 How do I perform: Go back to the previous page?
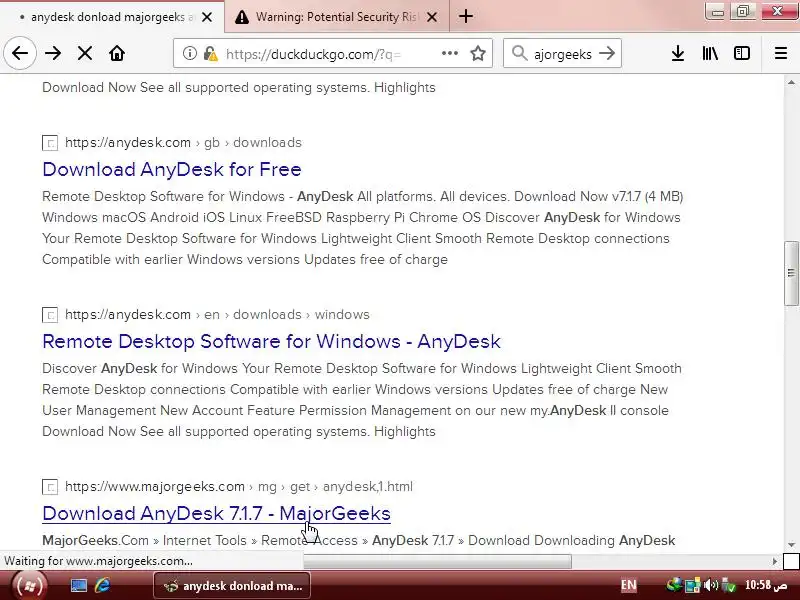pos(20,53)
